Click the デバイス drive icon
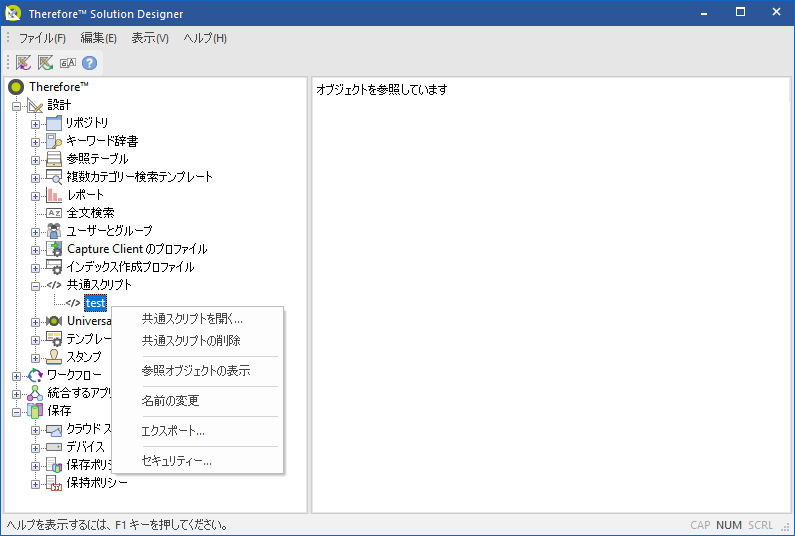Image resolution: width=795 pixels, height=536 pixels. click(54, 447)
